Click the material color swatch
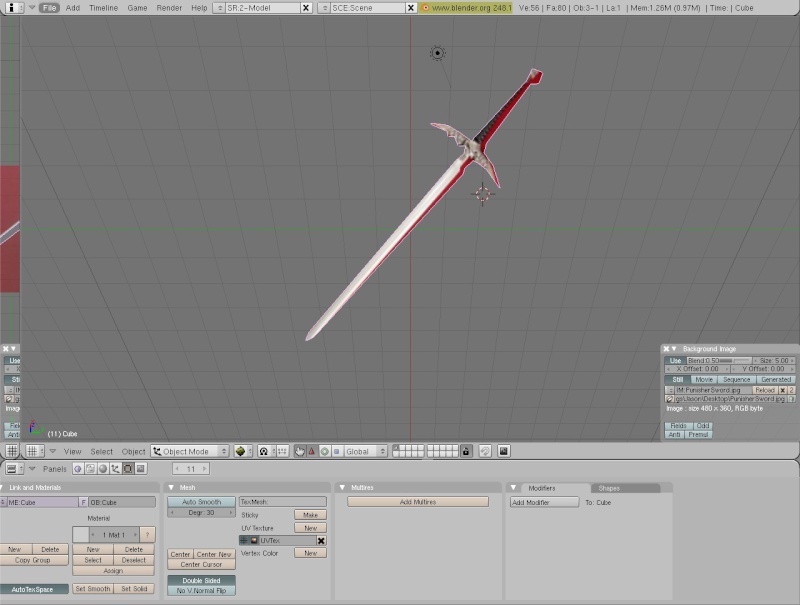The height and width of the screenshot is (605, 800). pyautogui.click(x=81, y=535)
